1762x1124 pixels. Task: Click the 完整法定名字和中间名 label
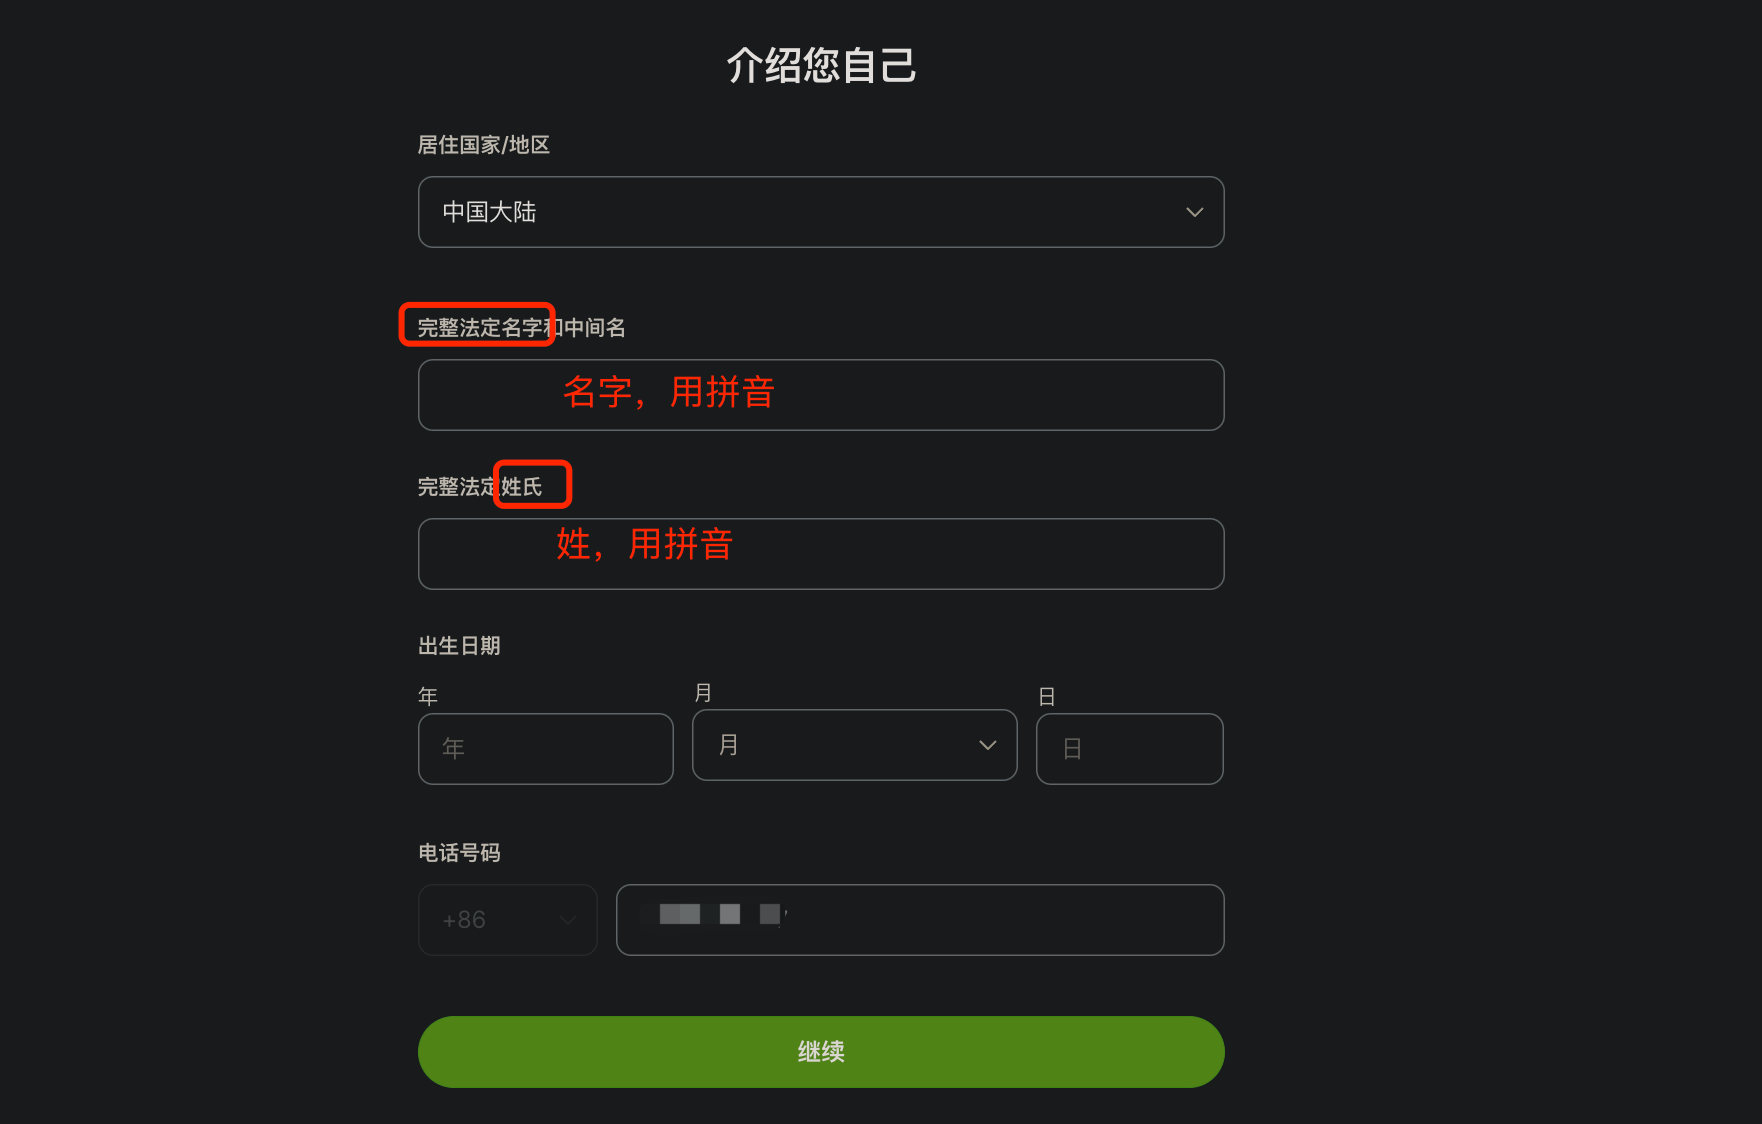click(x=521, y=328)
